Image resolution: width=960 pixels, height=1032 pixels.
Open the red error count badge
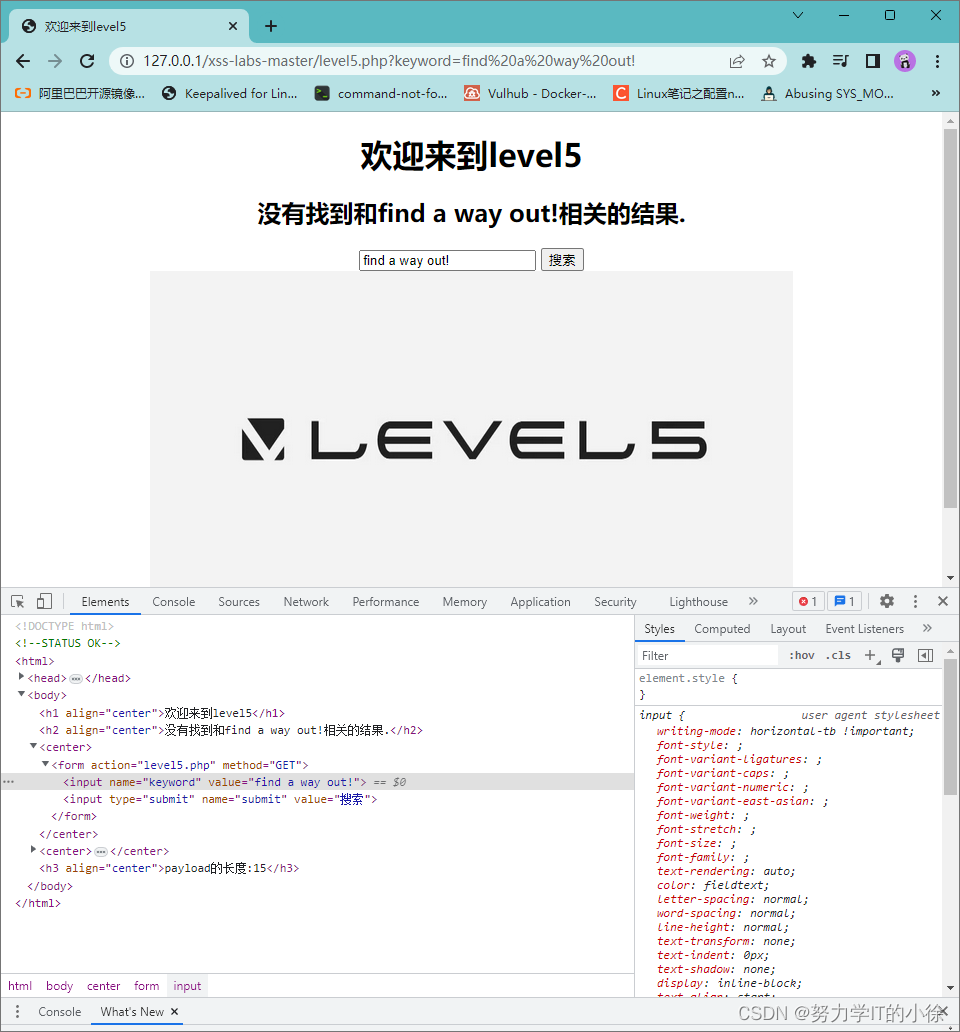point(808,601)
